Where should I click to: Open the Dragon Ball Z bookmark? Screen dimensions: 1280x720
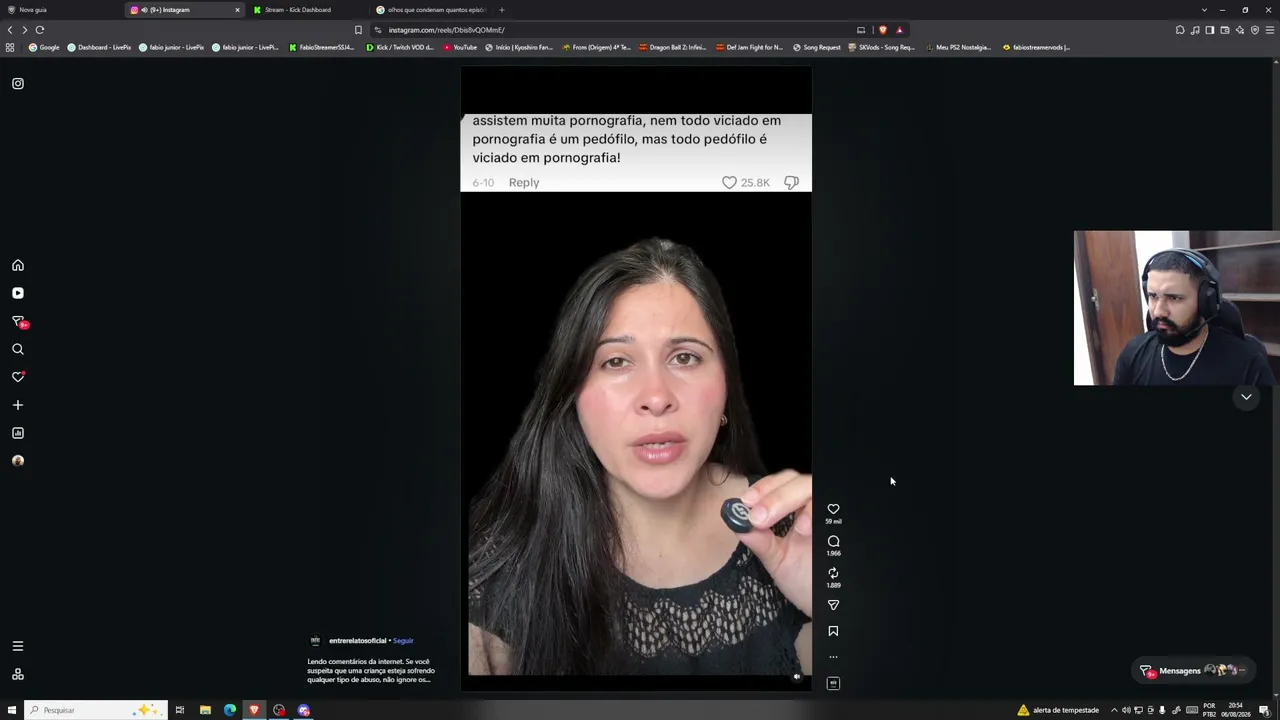[672, 47]
